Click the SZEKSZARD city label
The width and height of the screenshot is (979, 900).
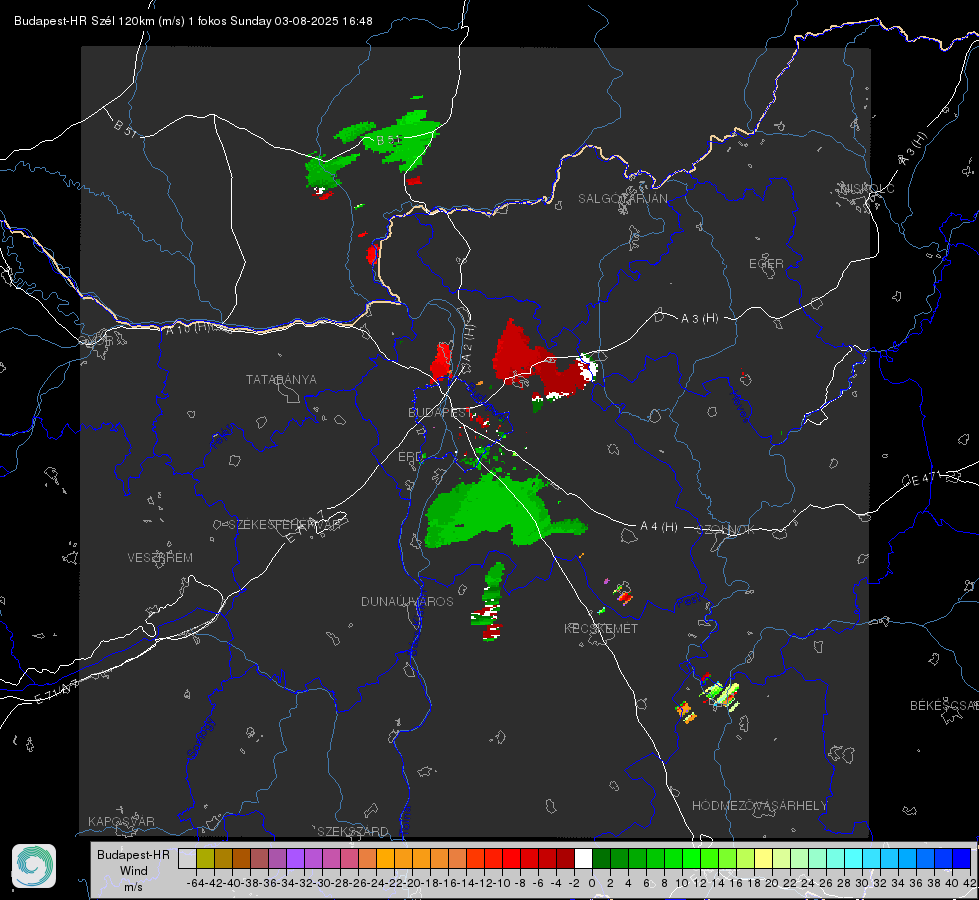(x=353, y=831)
